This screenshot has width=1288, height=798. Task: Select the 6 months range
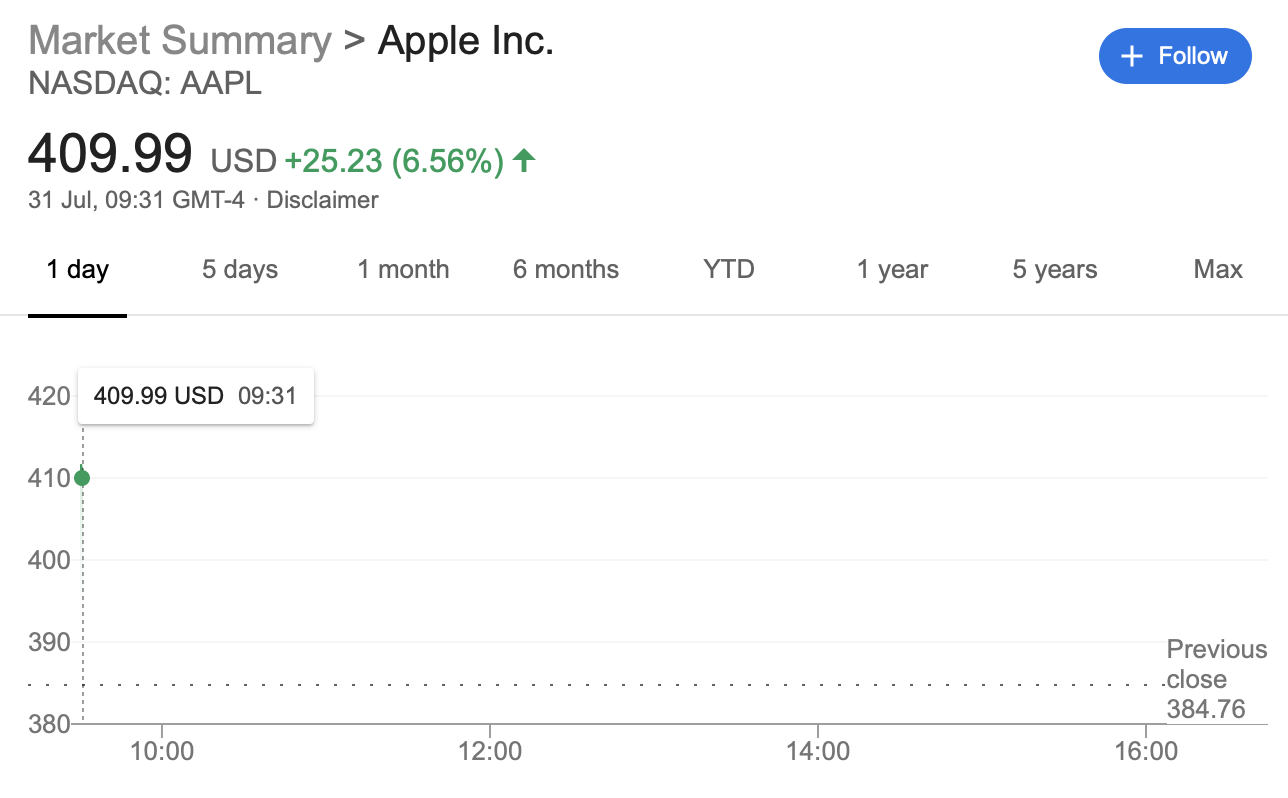point(566,269)
